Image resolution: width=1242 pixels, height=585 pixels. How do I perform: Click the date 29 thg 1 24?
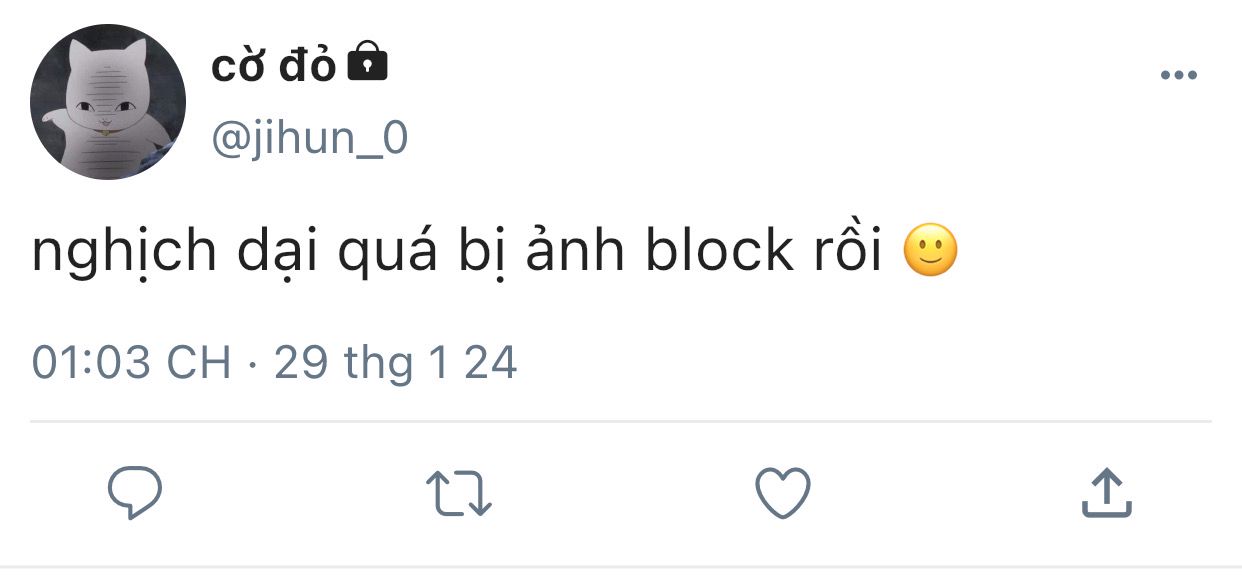click(396, 363)
